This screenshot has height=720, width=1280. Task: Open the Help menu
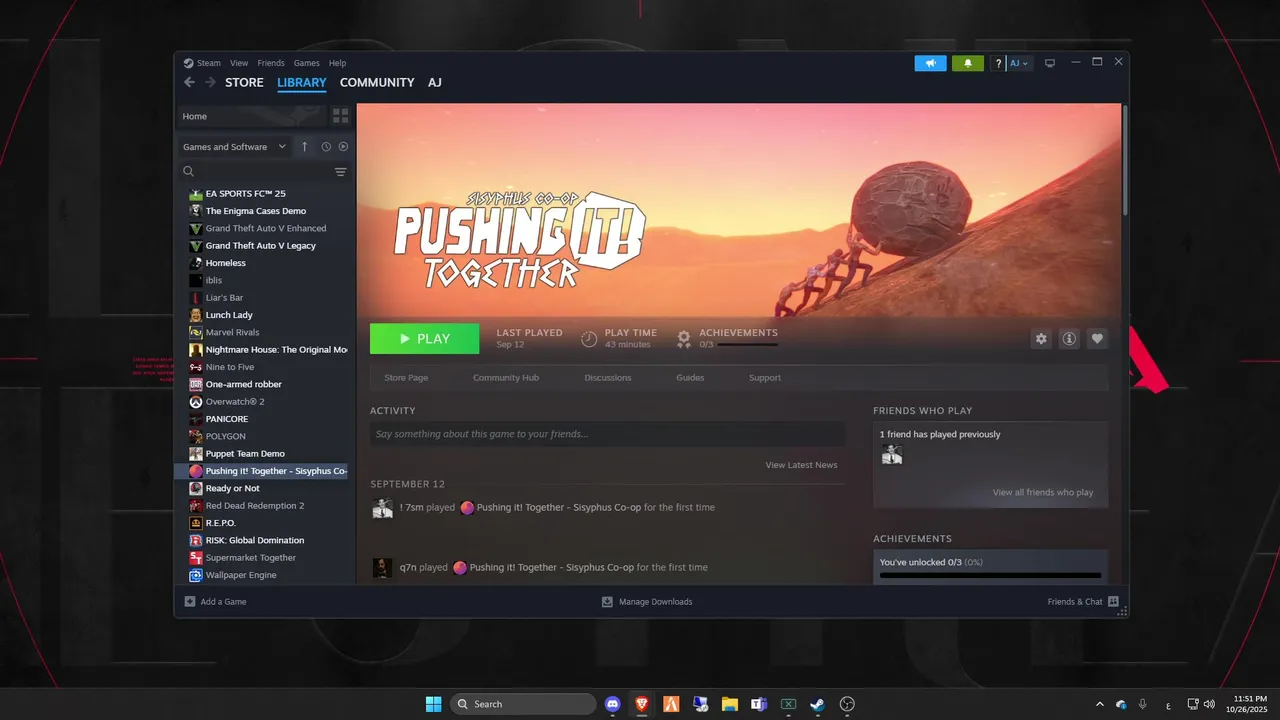coord(338,63)
